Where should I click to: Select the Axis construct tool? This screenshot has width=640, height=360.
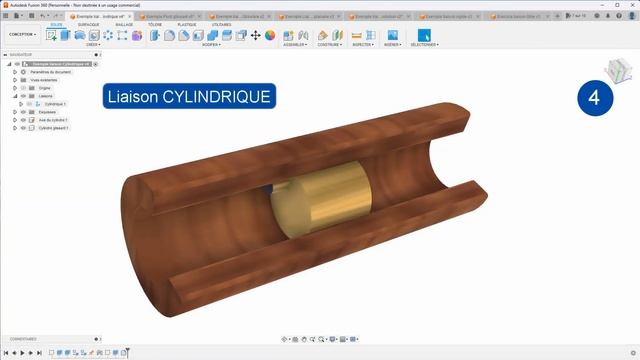pyautogui.click(x=337, y=35)
